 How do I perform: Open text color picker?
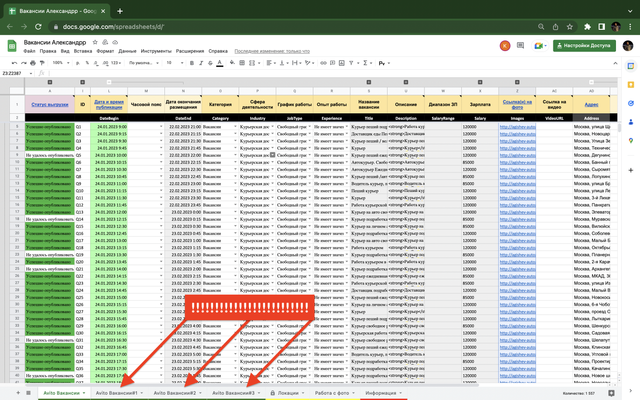click(x=220, y=63)
